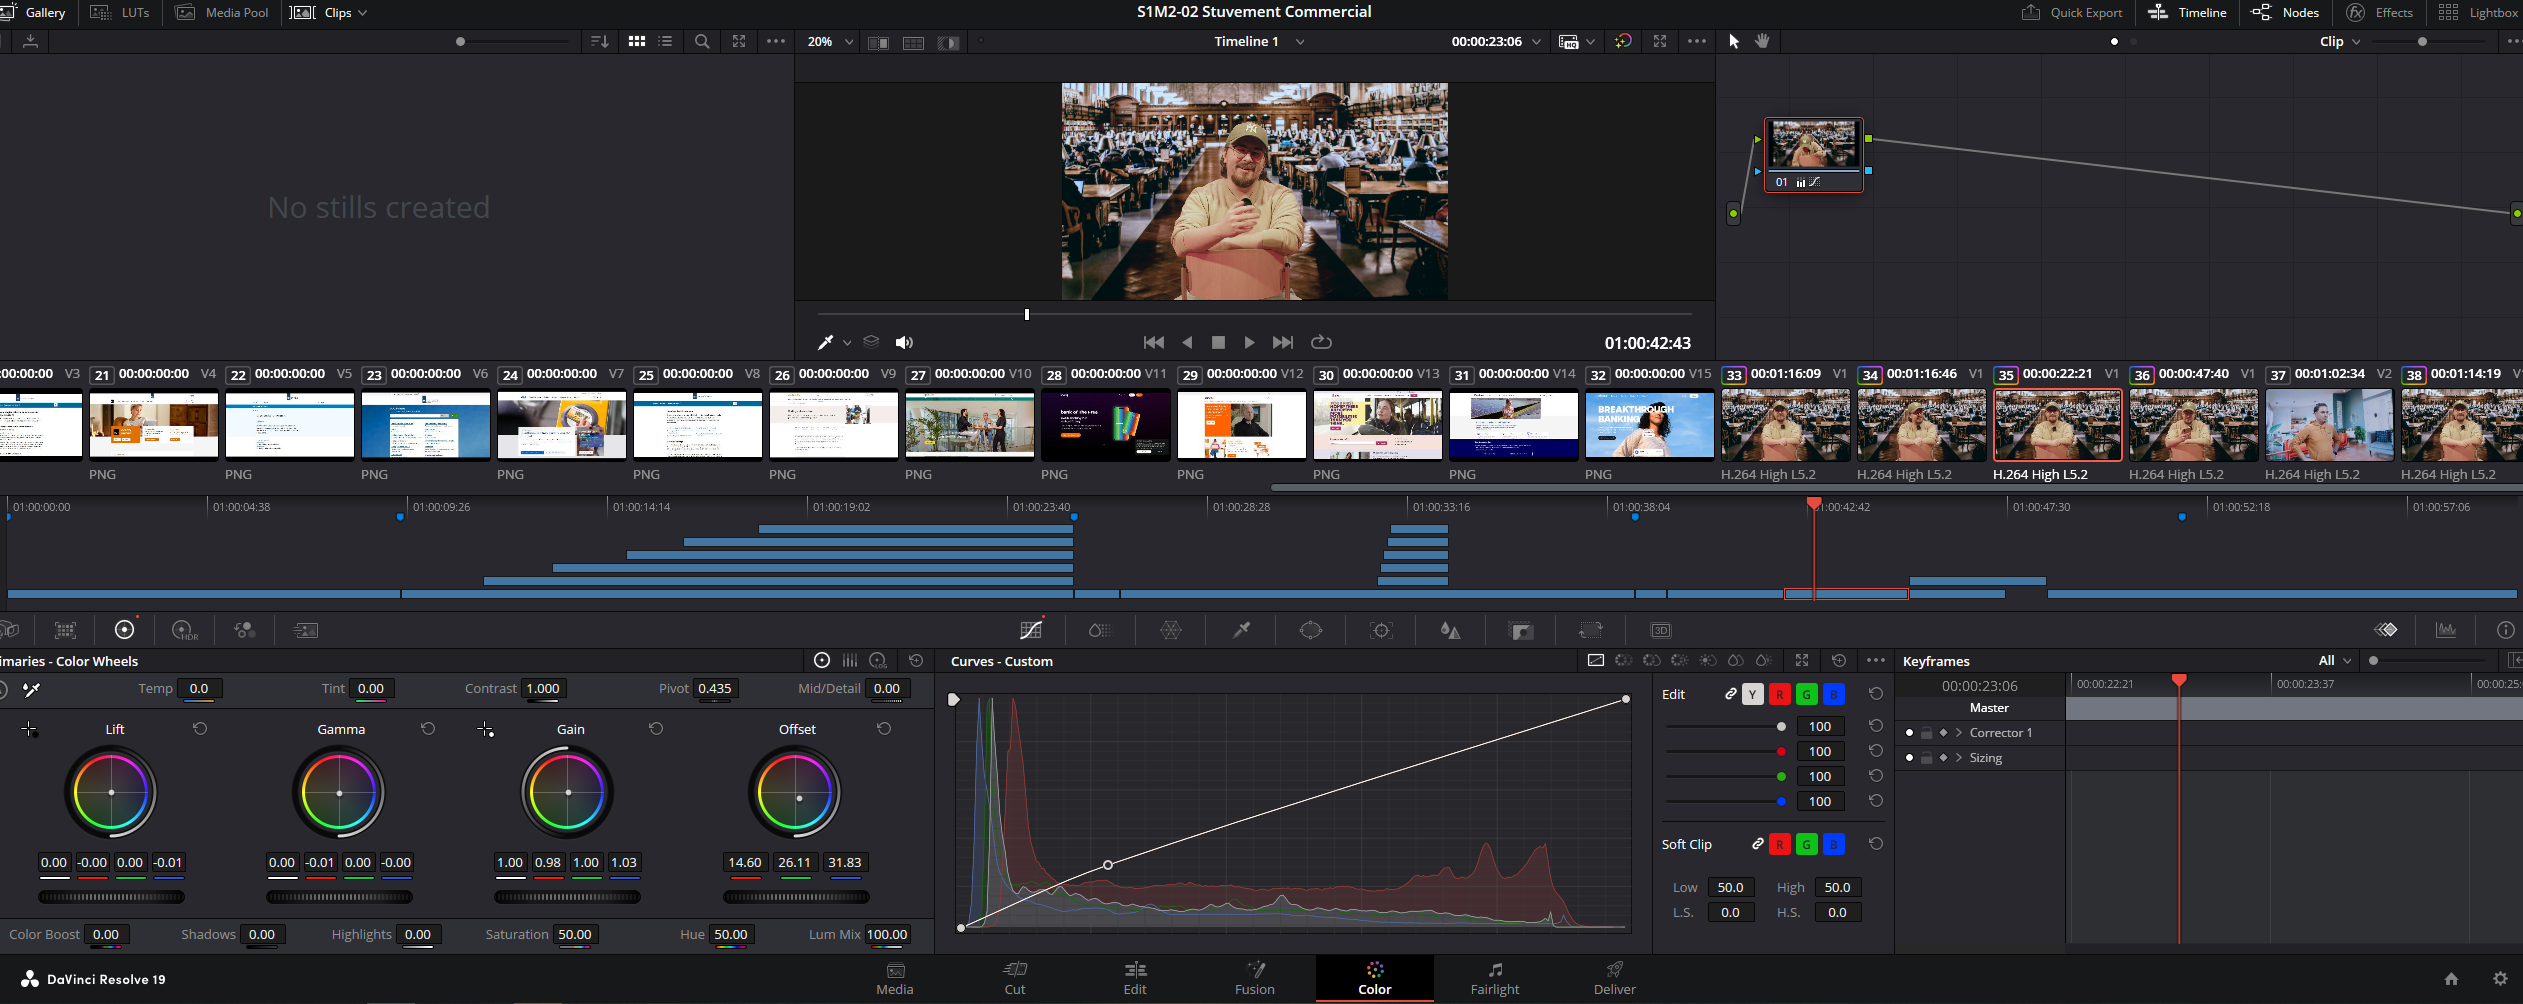Image resolution: width=2523 pixels, height=1004 pixels.
Task: Open the Power Window palette
Action: coord(1310,630)
